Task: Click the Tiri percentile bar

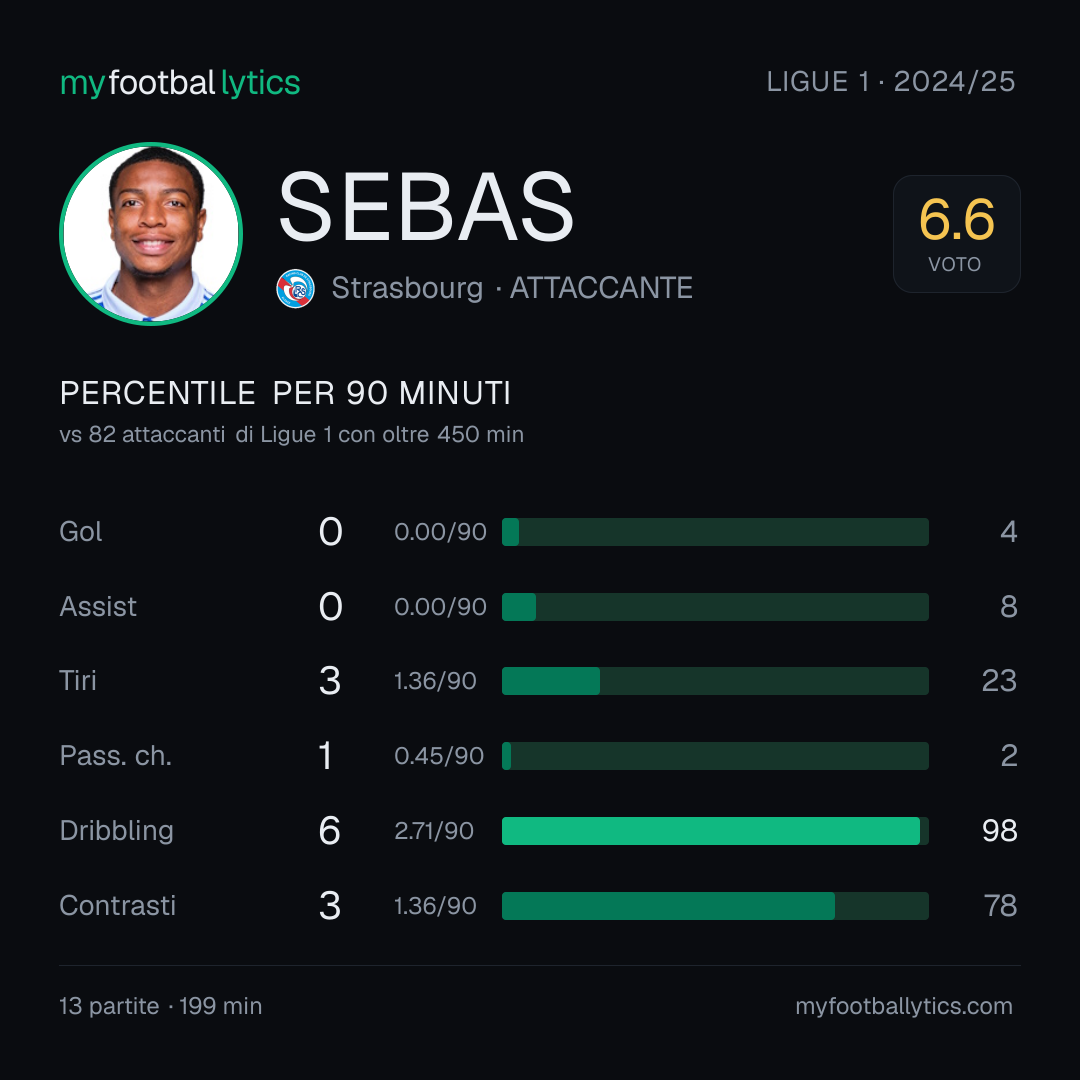Action: coord(715,681)
